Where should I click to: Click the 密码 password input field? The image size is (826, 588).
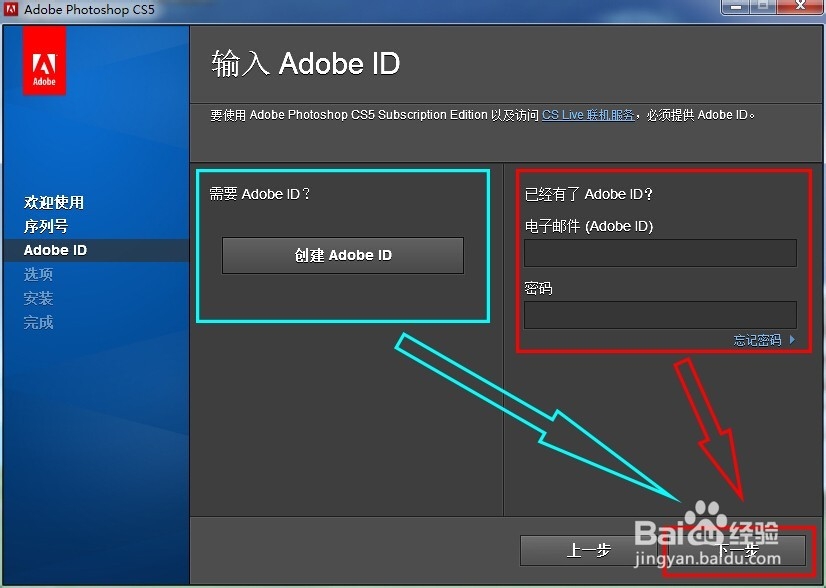point(660,315)
